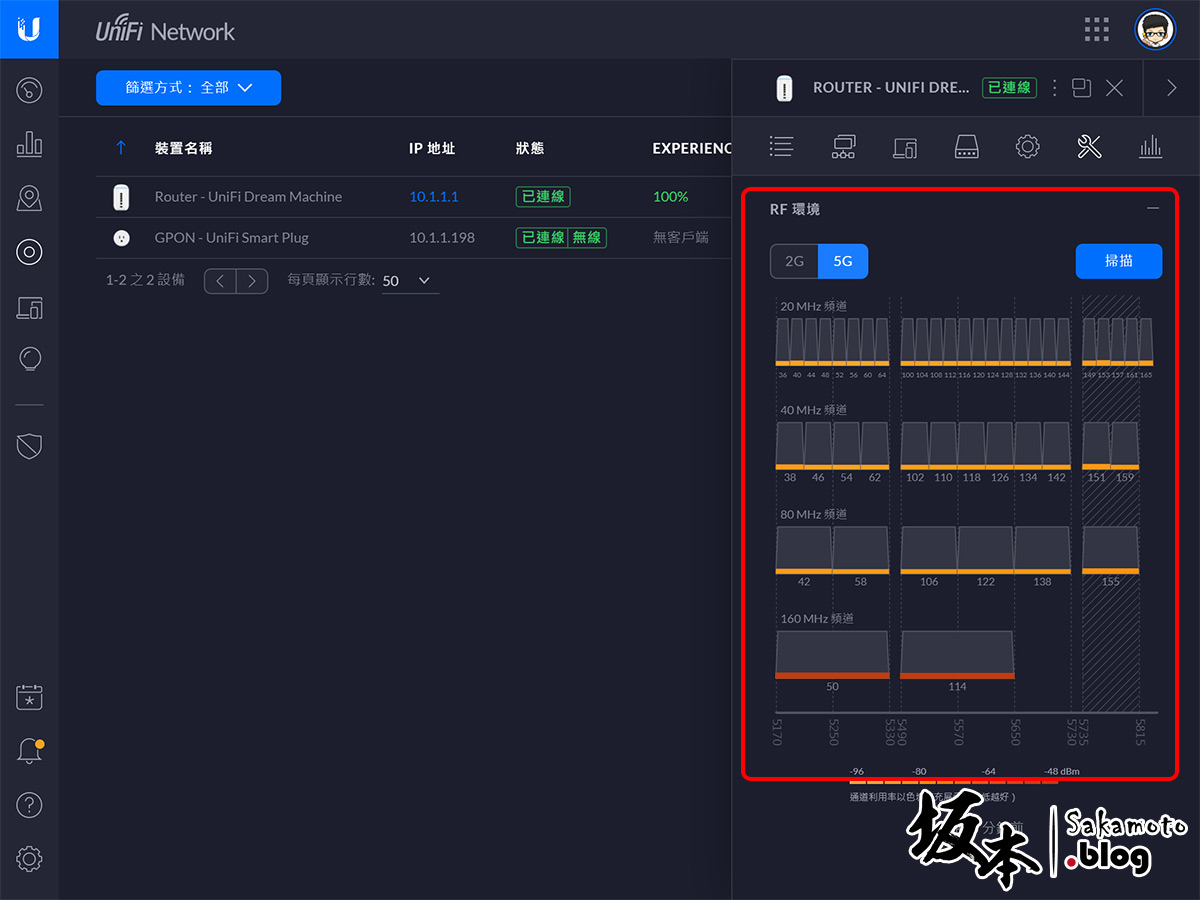The width and height of the screenshot is (1200, 900).
Task: Open the 篩選方式: 全部 filter dropdown
Action: click(x=188, y=88)
